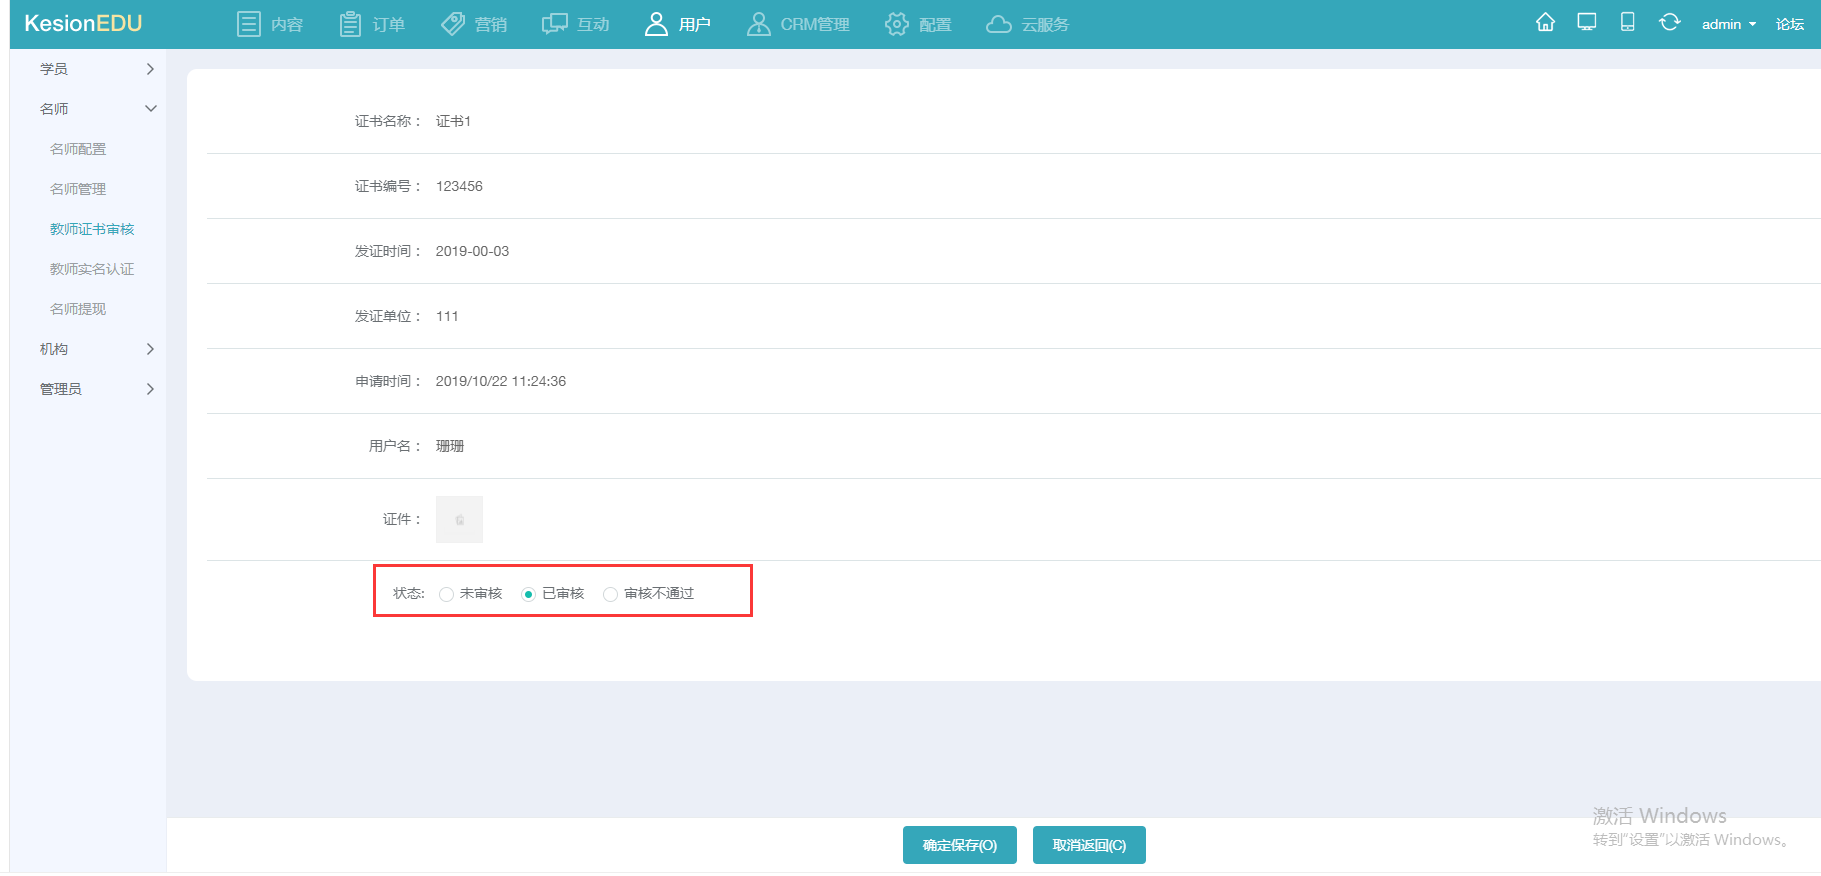Open 订单 orders clipboard icon
The image size is (1821, 876).
click(x=350, y=24)
